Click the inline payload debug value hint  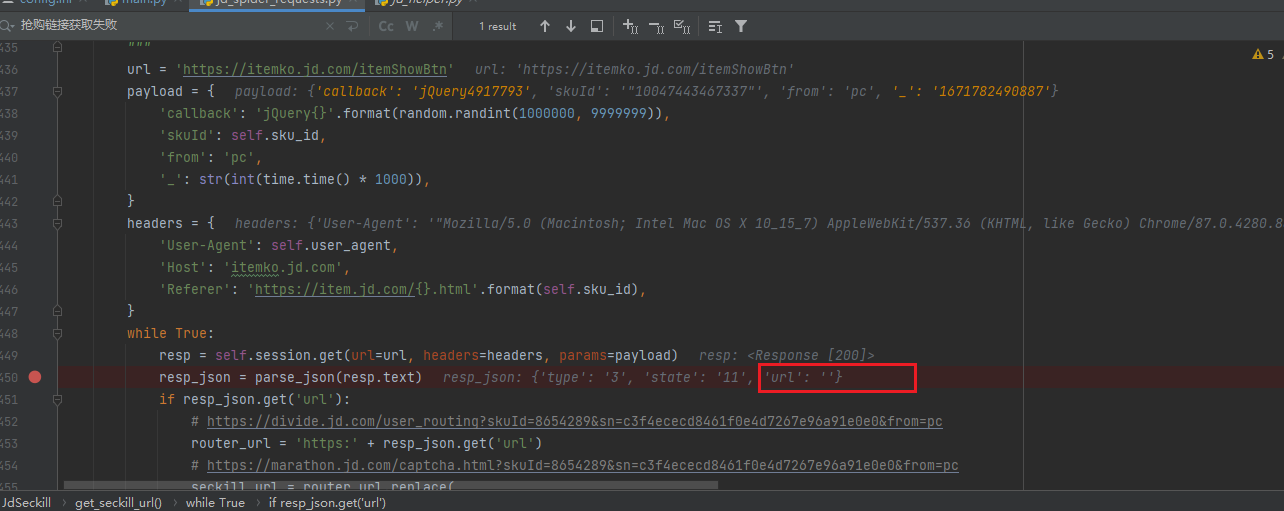click(x=646, y=91)
